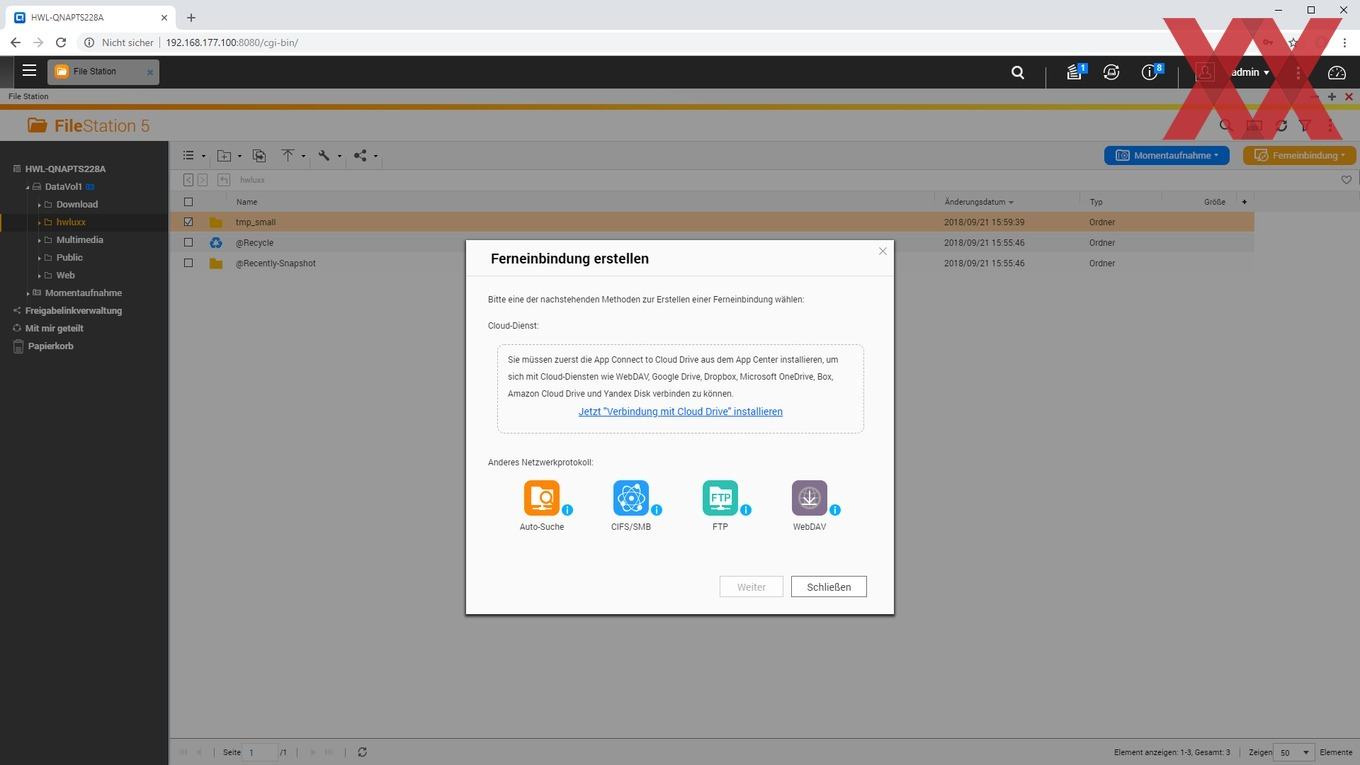1360x765 pixels.
Task: Click the heart favorites icon in path bar
Action: pos(1346,180)
